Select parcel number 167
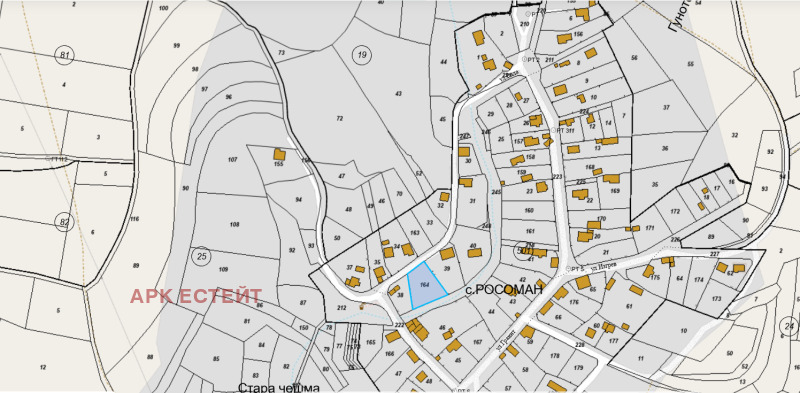Image resolution: width=800 pixels, height=393 pixels. click(477, 342)
